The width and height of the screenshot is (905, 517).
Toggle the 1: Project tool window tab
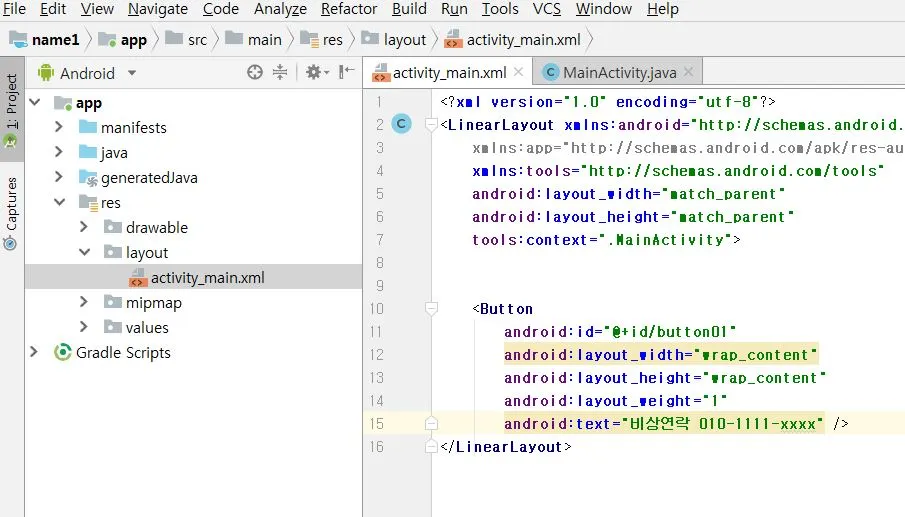pyautogui.click(x=11, y=110)
